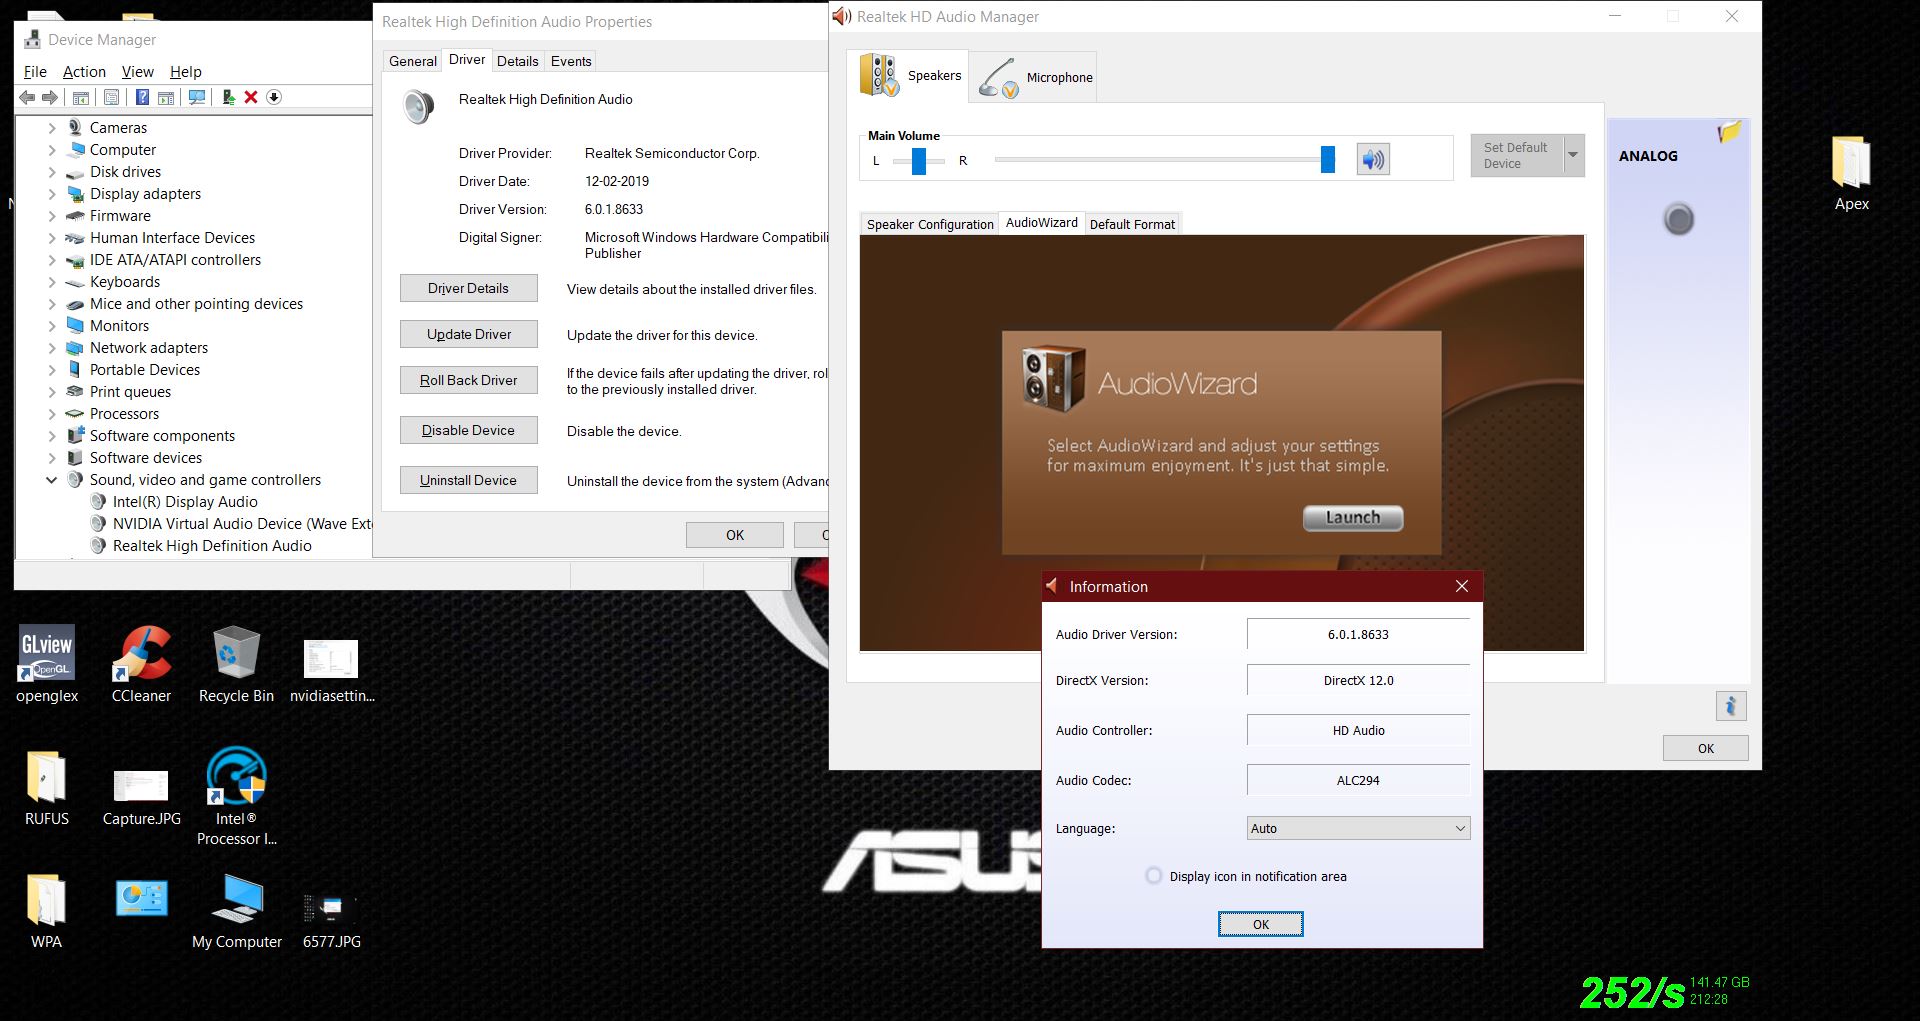The image size is (1920, 1021).
Task: Click the blue Help toolbar icon
Action: click(142, 97)
